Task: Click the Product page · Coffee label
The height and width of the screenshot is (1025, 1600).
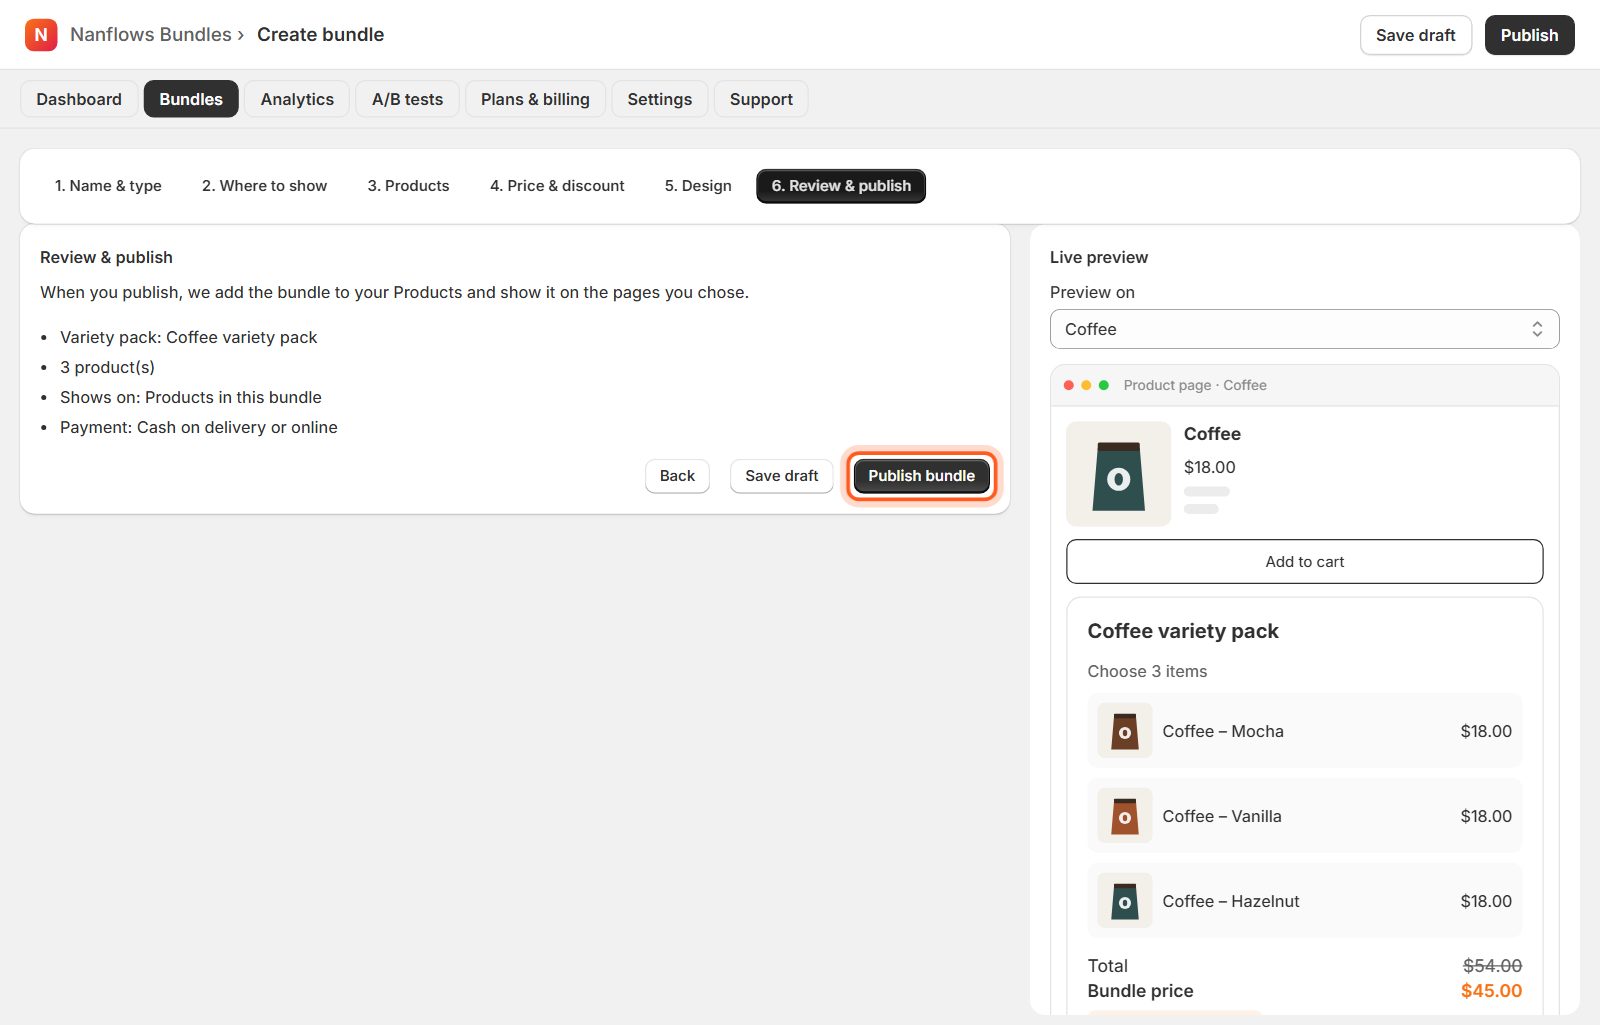Action: point(1195,385)
